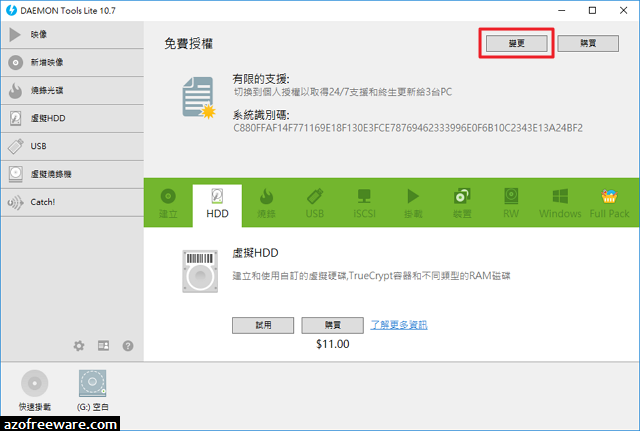The image size is (640, 431).
Task: Open the 掛載 play-arrow tab
Action: pyautogui.click(x=413, y=204)
